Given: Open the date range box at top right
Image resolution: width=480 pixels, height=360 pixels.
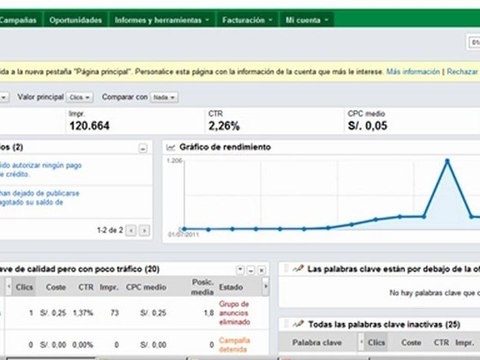Looking at the screenshot, I should tap(473, 42).
